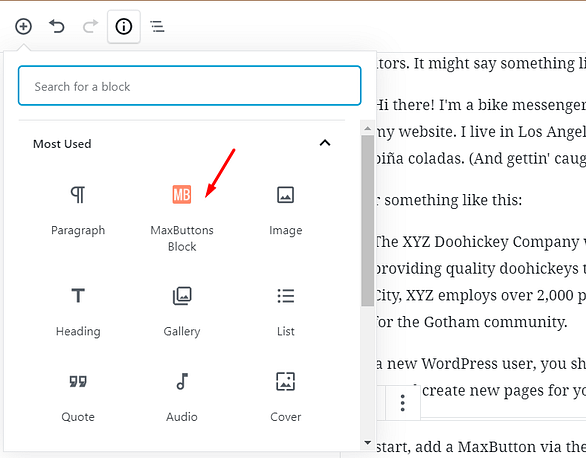Open the content structure info icon
Image resolution: width=586 pixels, height=458 pixels.
pos(124,27)
